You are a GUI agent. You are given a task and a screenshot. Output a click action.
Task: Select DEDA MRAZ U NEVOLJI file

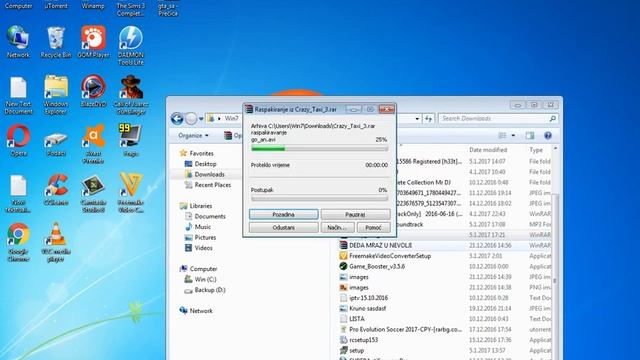[380, 245]
